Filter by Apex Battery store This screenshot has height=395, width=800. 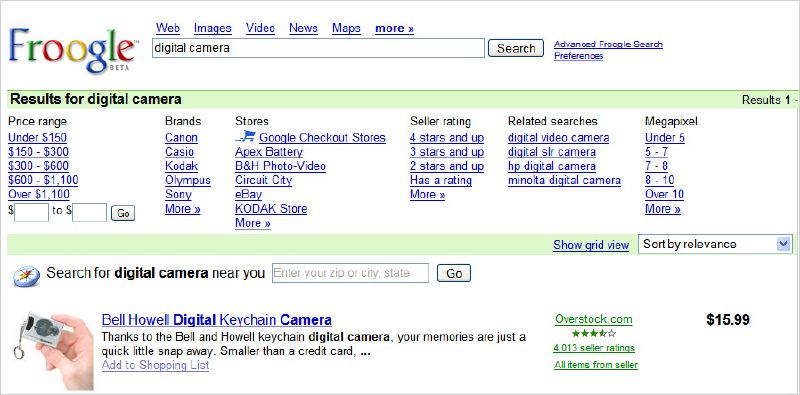[x=269, y=152]
